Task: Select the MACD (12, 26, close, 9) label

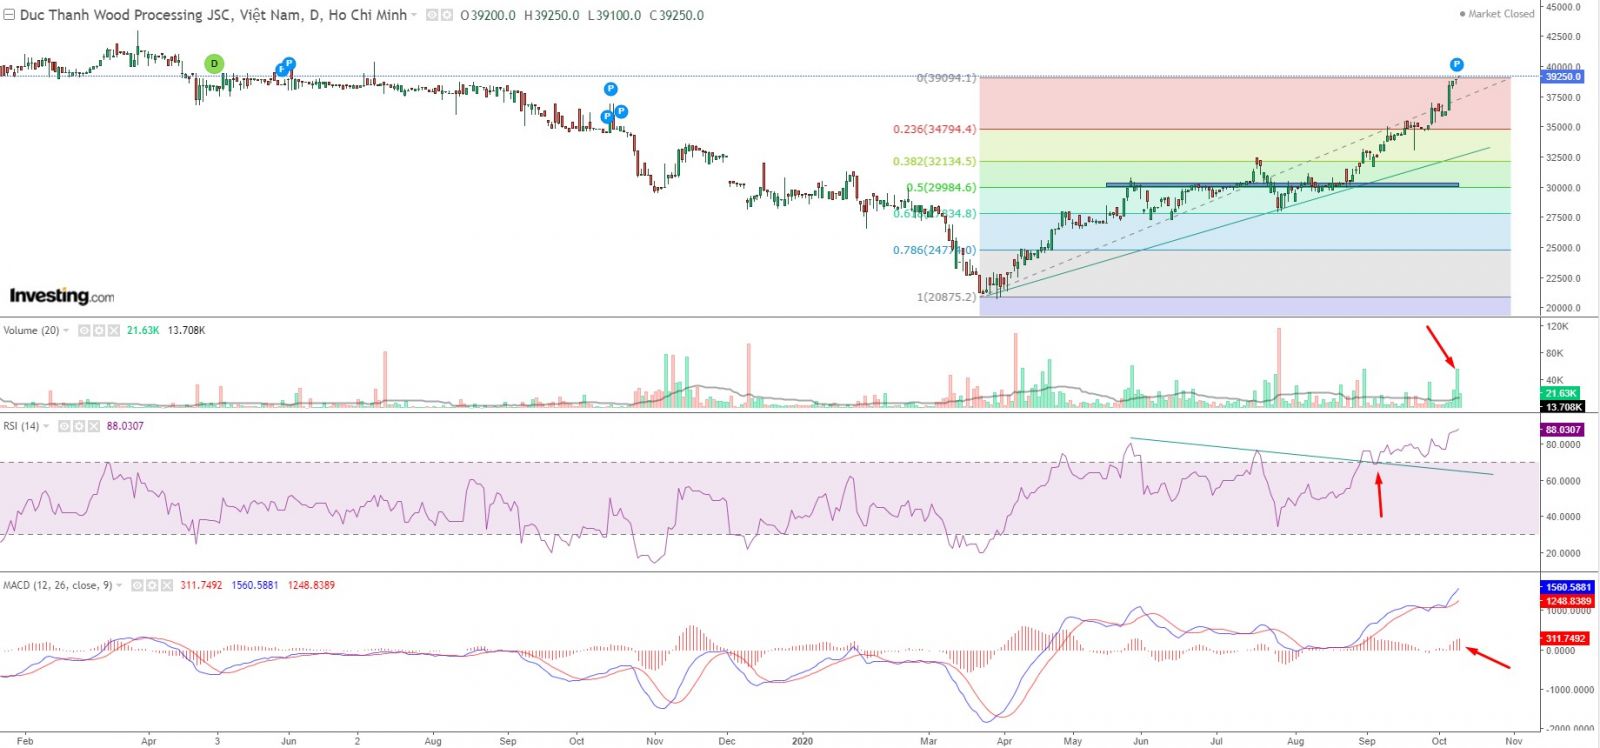Action: [x=58, y=585]
